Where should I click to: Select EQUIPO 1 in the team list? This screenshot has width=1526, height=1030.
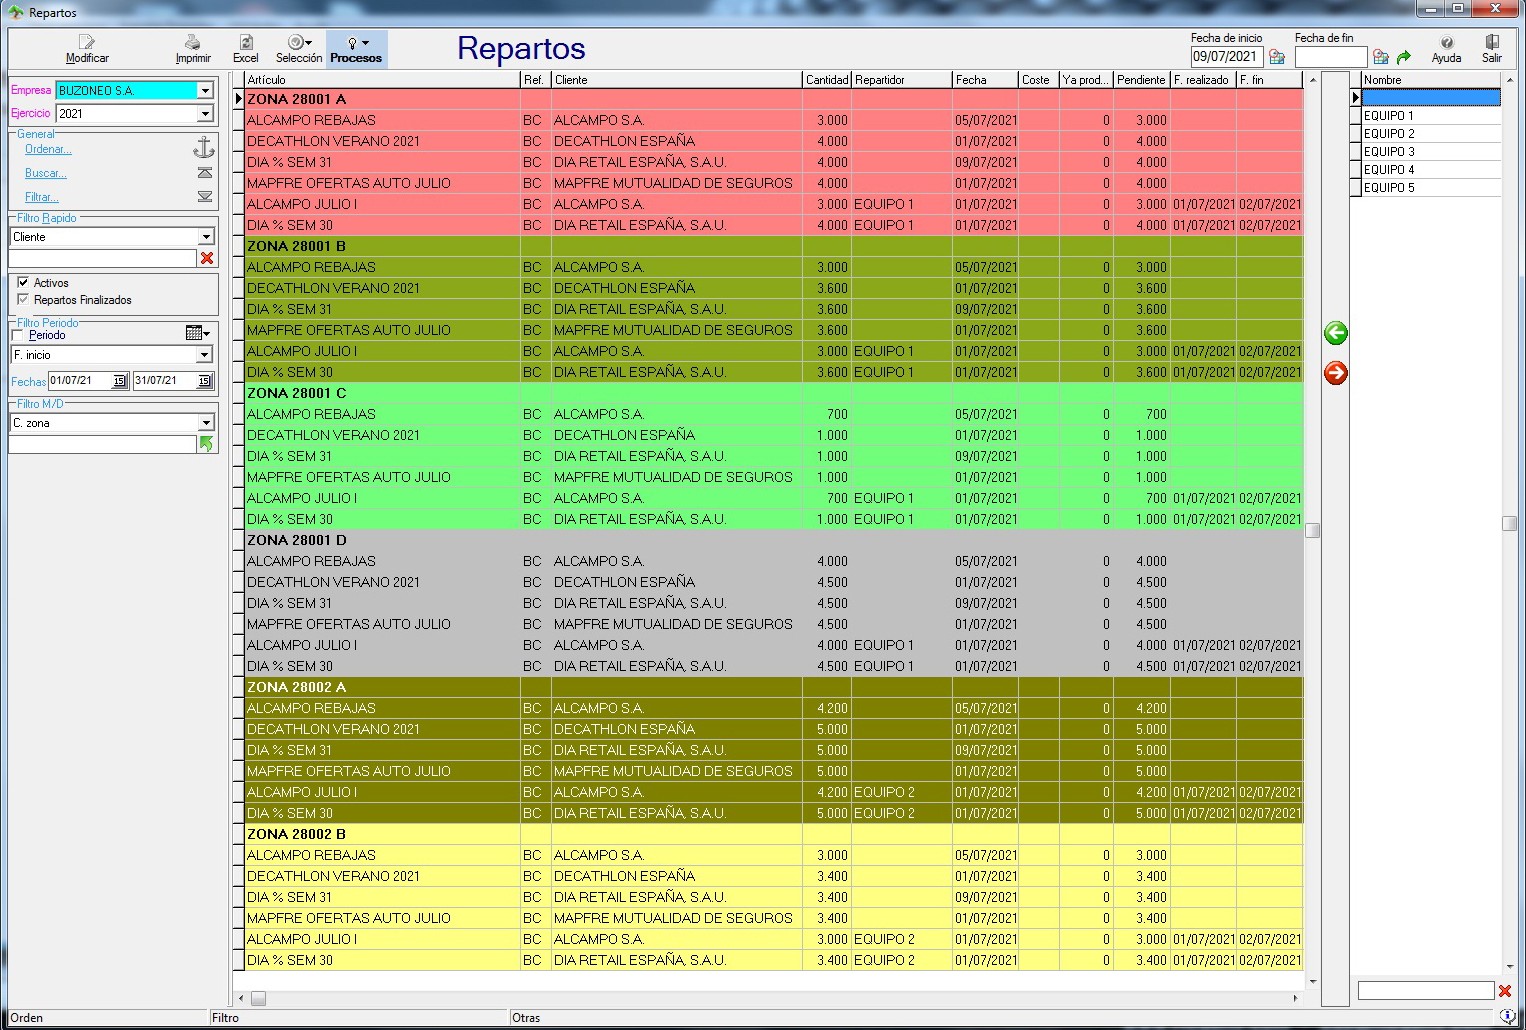pos(1431,116)
